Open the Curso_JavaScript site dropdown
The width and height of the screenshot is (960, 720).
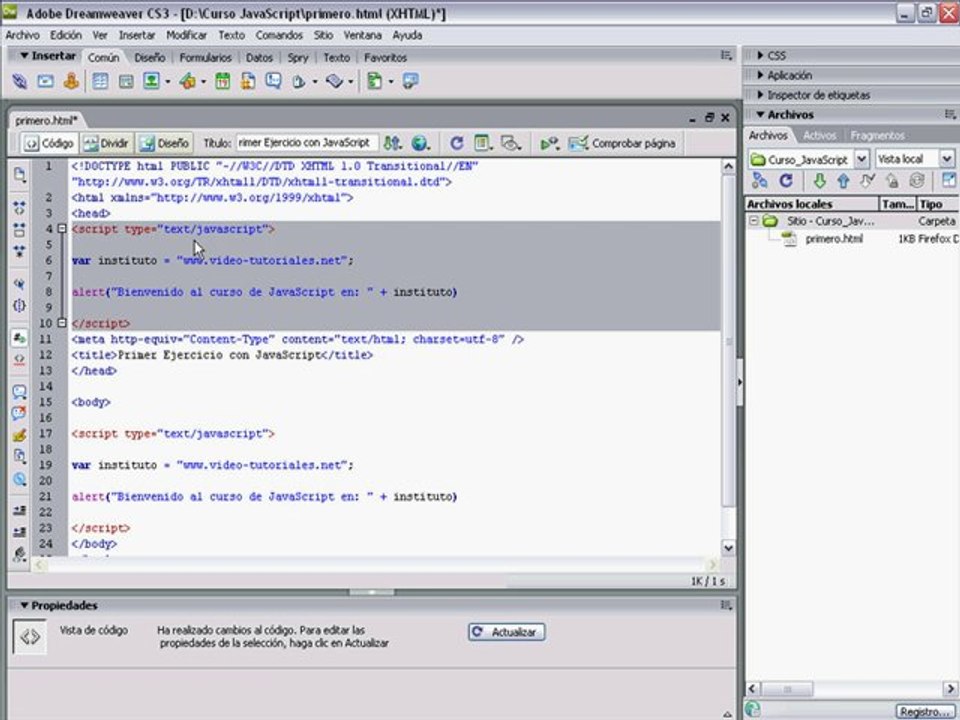pos(861,159)
